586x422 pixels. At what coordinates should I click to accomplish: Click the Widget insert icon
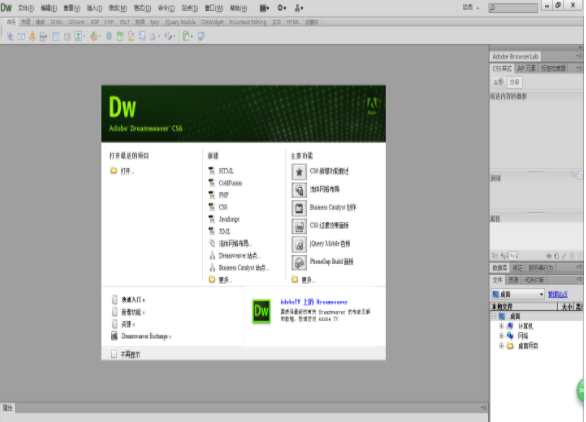[109, 36]
